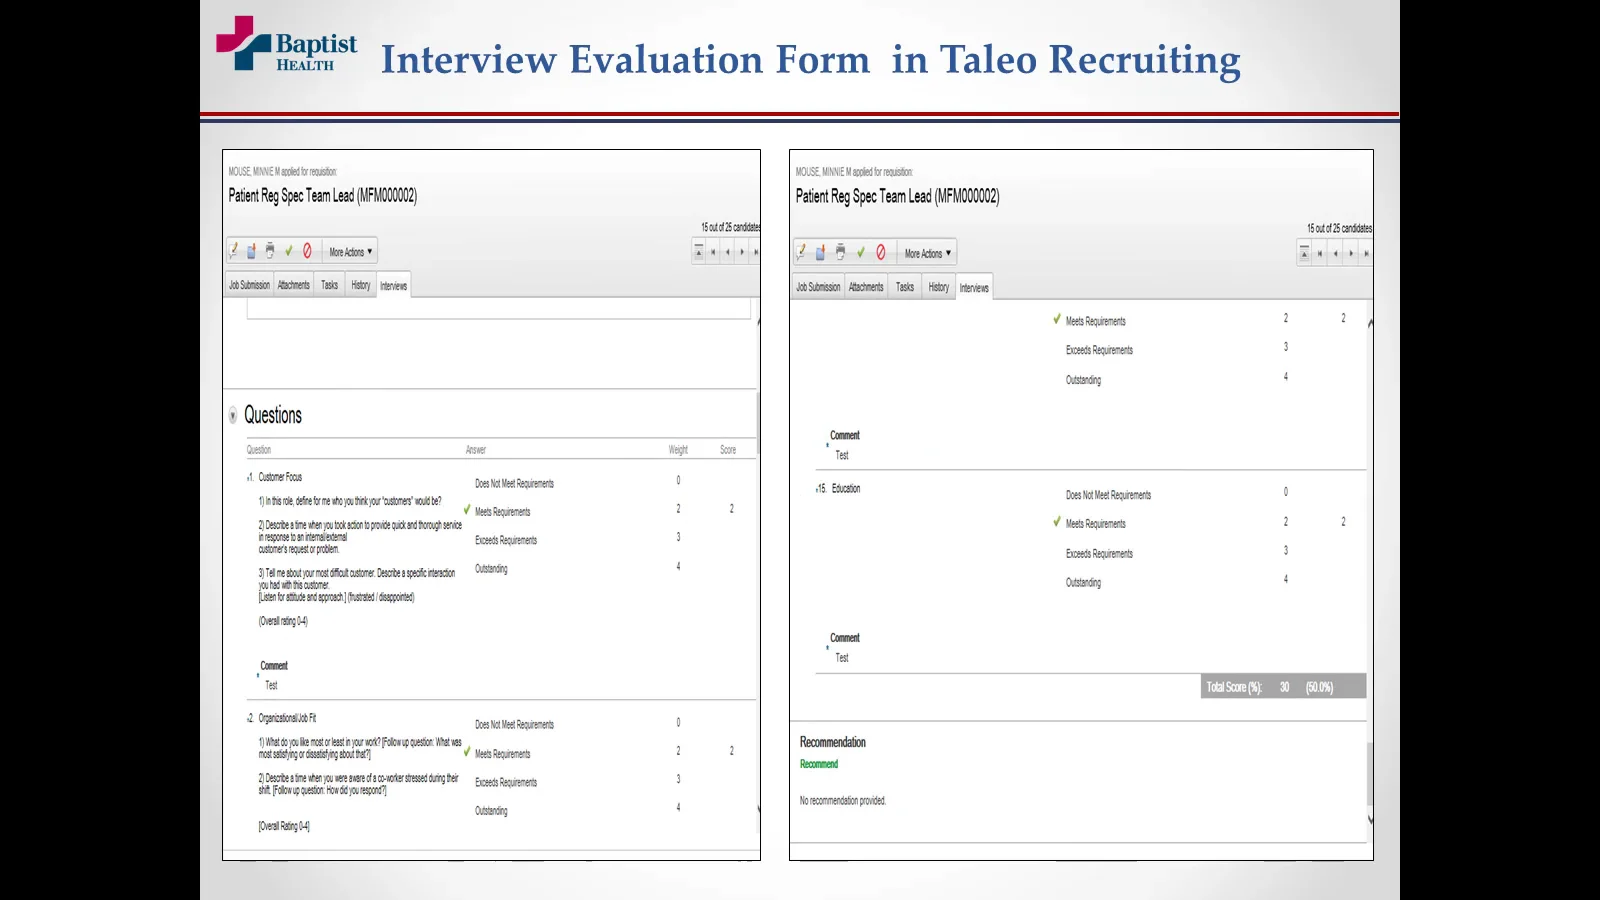
Task: Jump to the last candidate navigation arrow
Action: [x=757, y=252]
